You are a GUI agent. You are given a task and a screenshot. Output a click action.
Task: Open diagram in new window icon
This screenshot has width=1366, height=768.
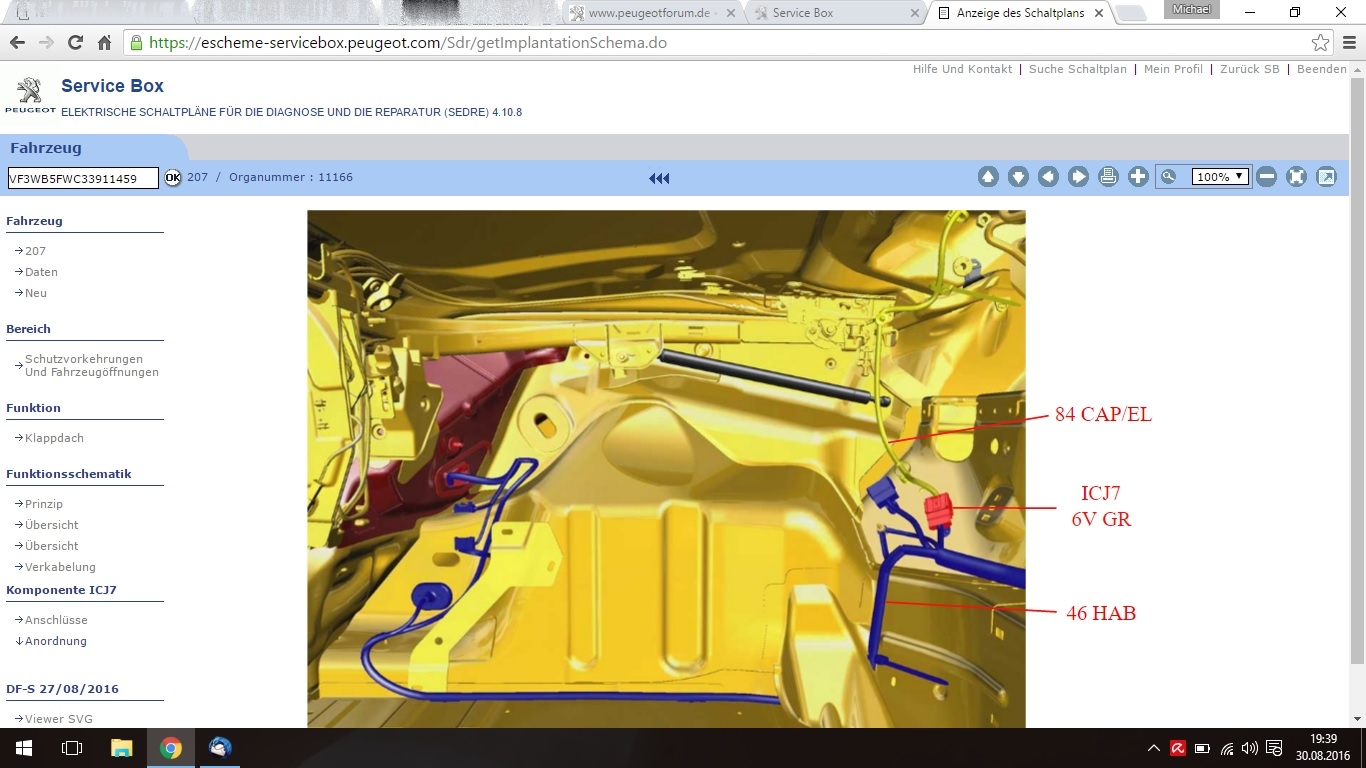[x=1327, y=177]
